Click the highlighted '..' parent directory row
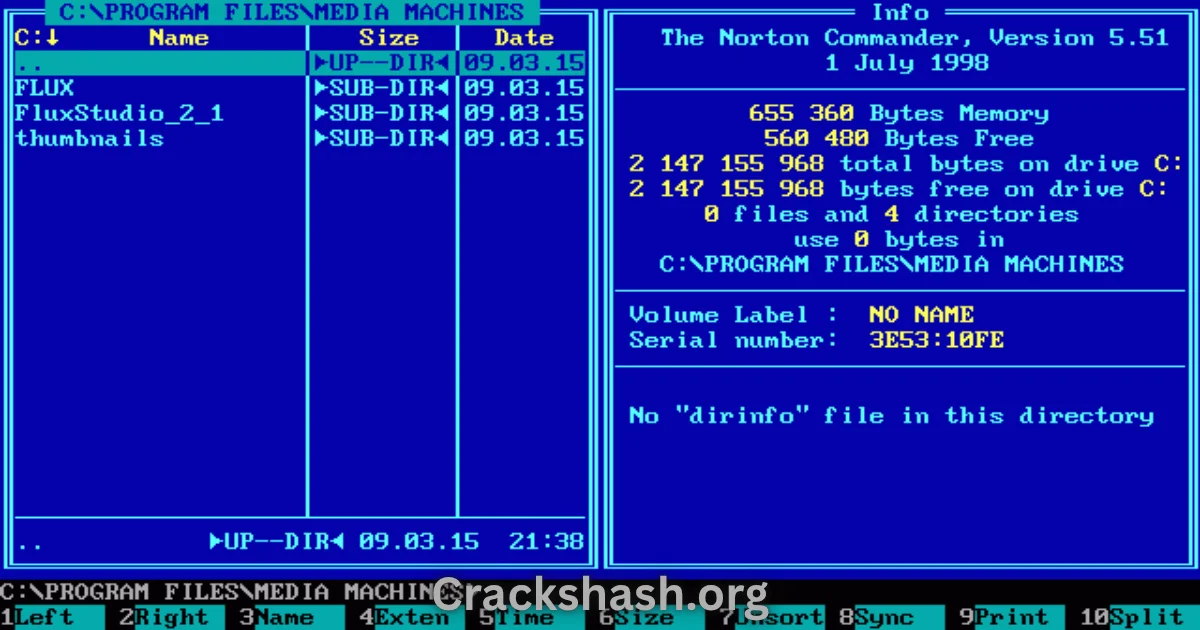The height and width of the screenshot is (630, 1200). point(300,63)
